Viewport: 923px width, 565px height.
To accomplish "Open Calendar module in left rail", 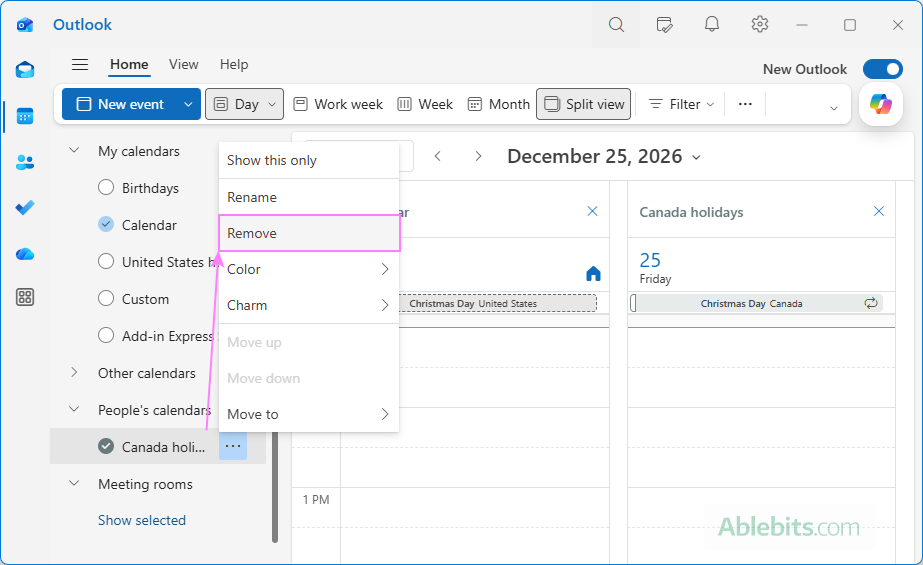I will tap(25, 116).
